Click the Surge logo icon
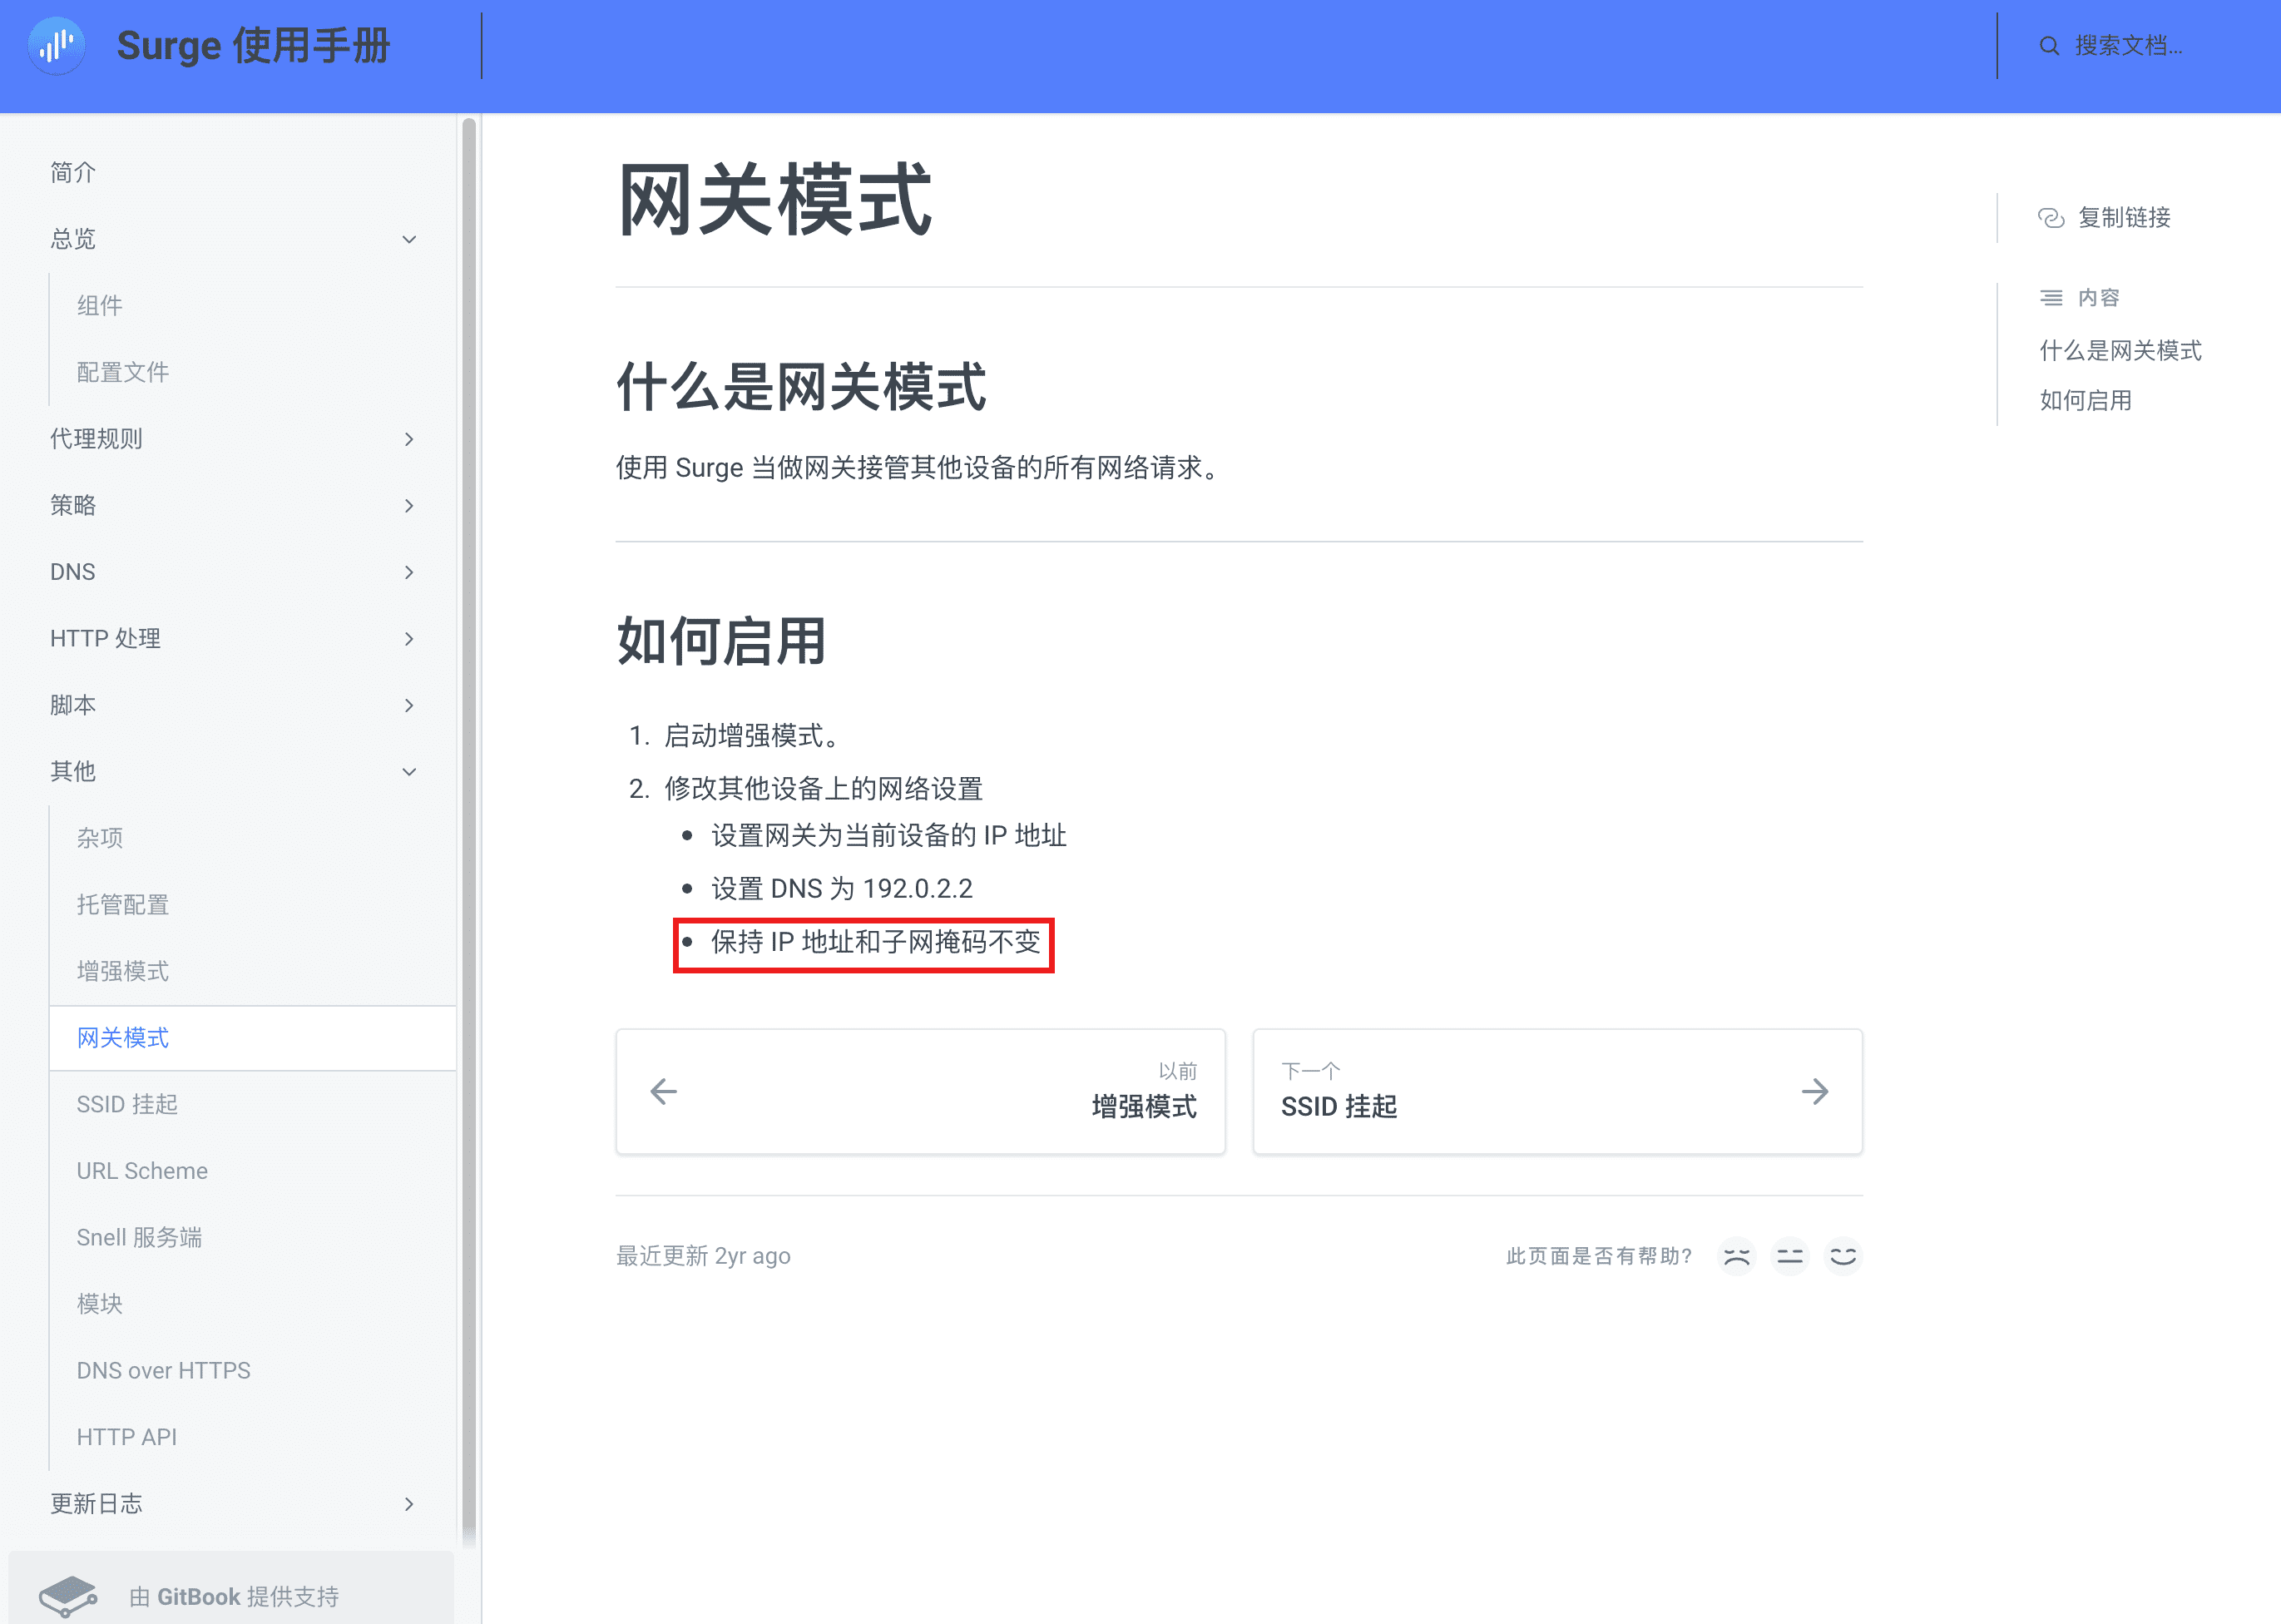 (56, 46)
